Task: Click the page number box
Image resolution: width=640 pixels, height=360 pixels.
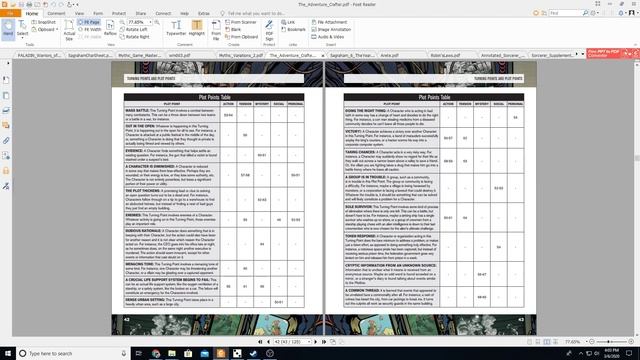Action: coord(292,342)
